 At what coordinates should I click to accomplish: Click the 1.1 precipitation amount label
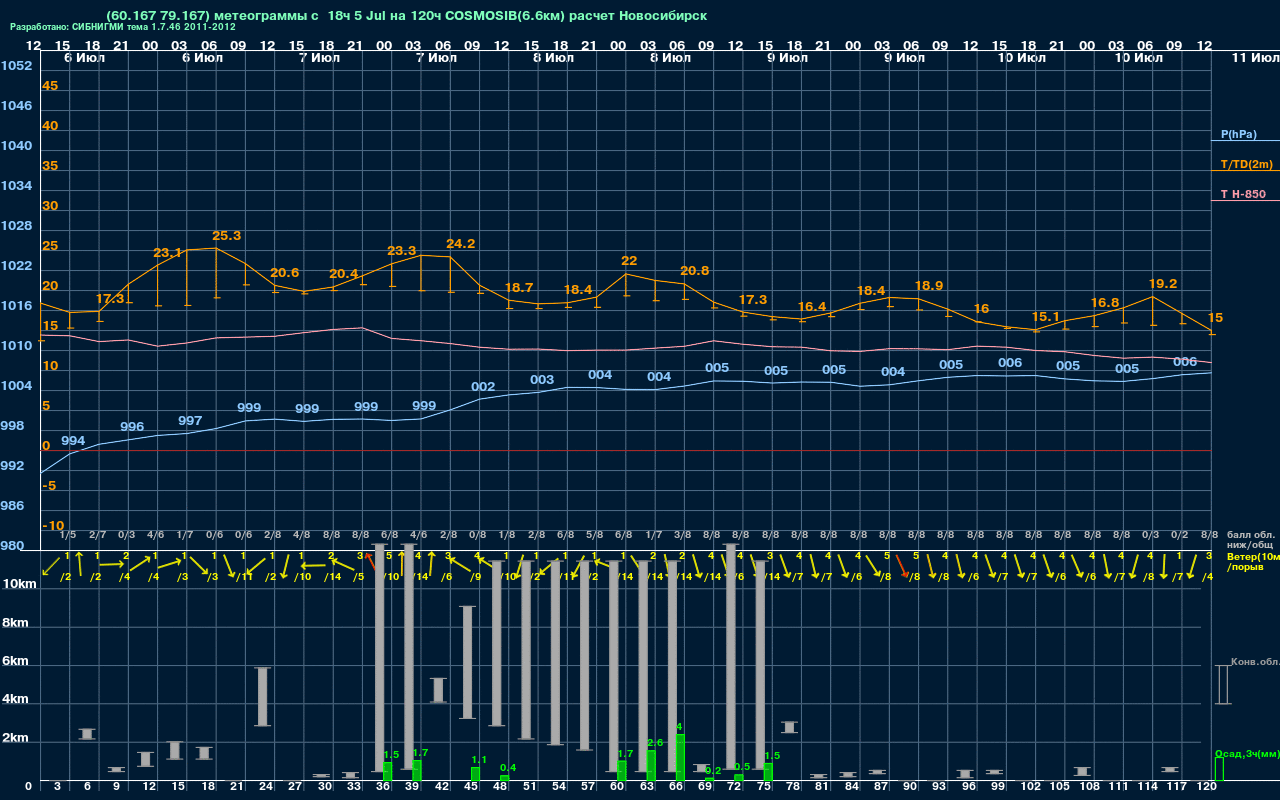479,760
